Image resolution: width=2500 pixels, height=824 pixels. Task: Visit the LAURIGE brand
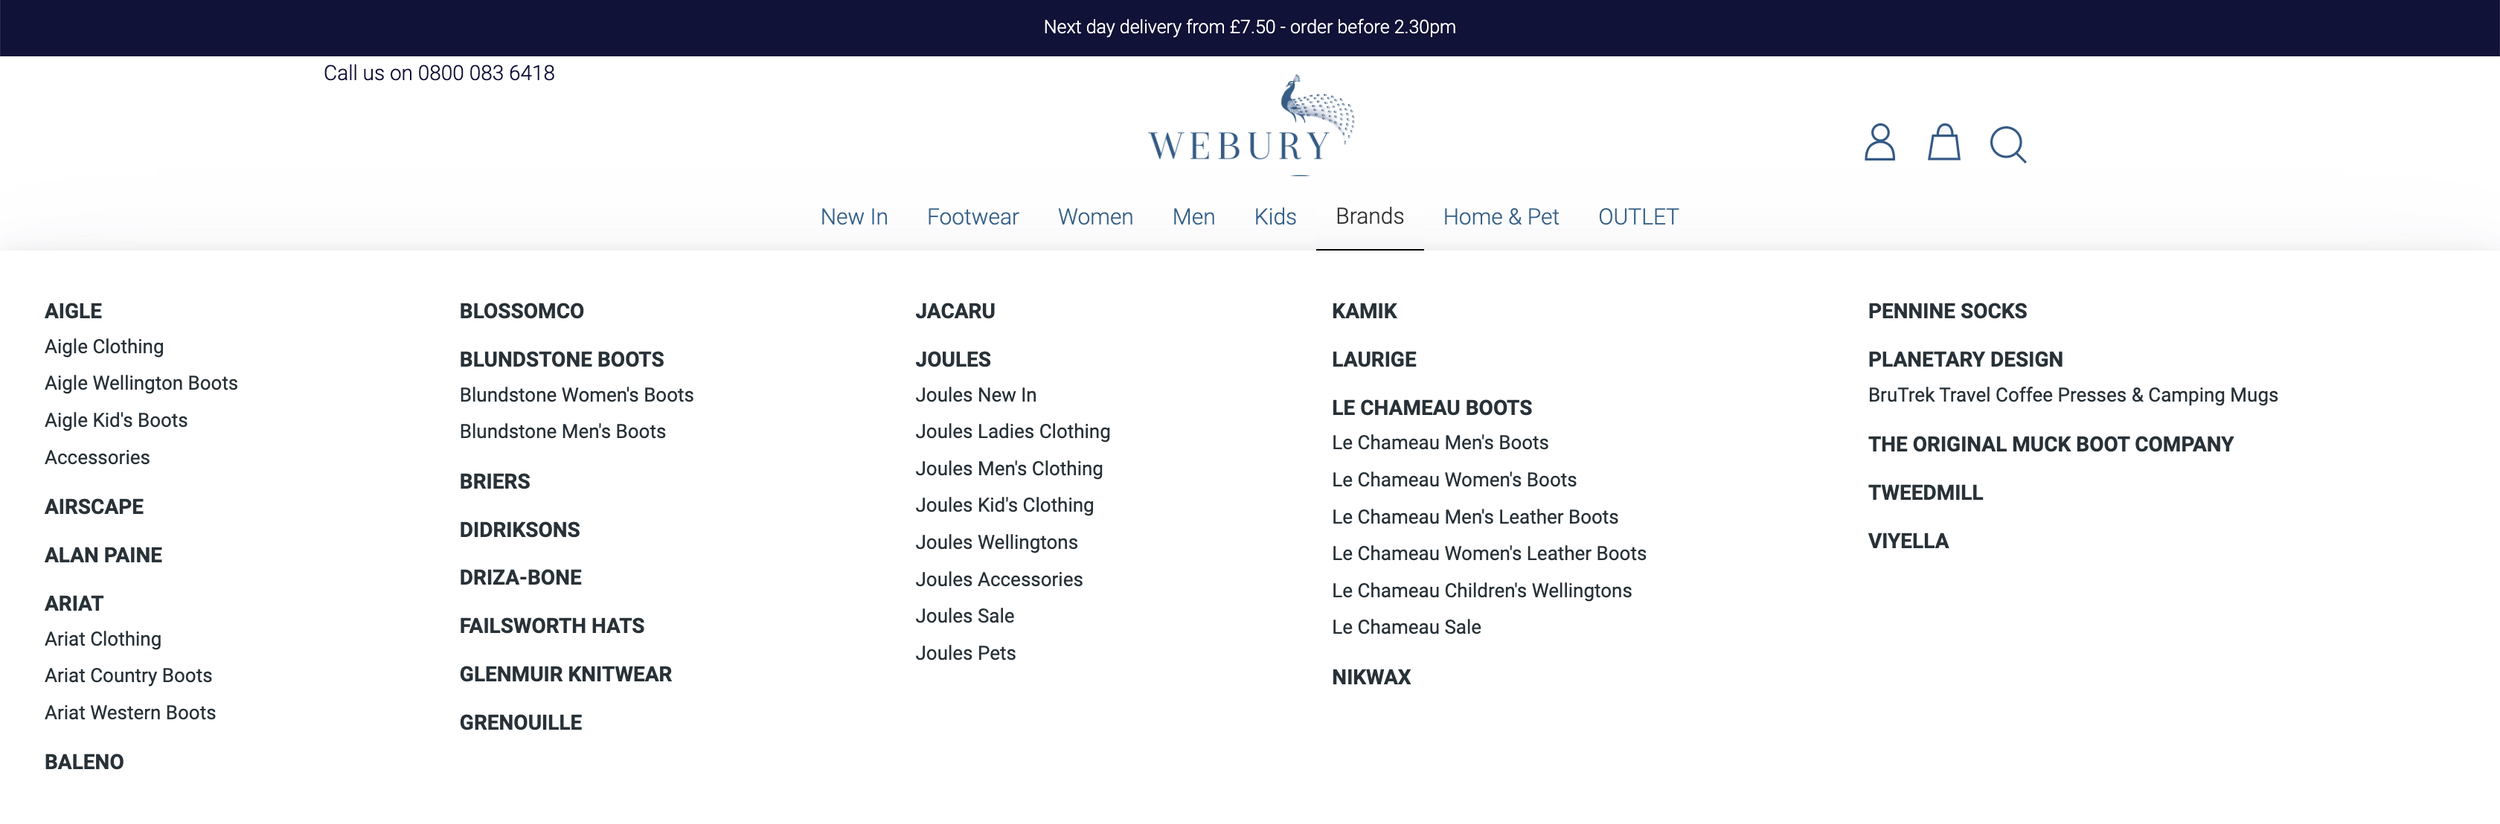1374,359
